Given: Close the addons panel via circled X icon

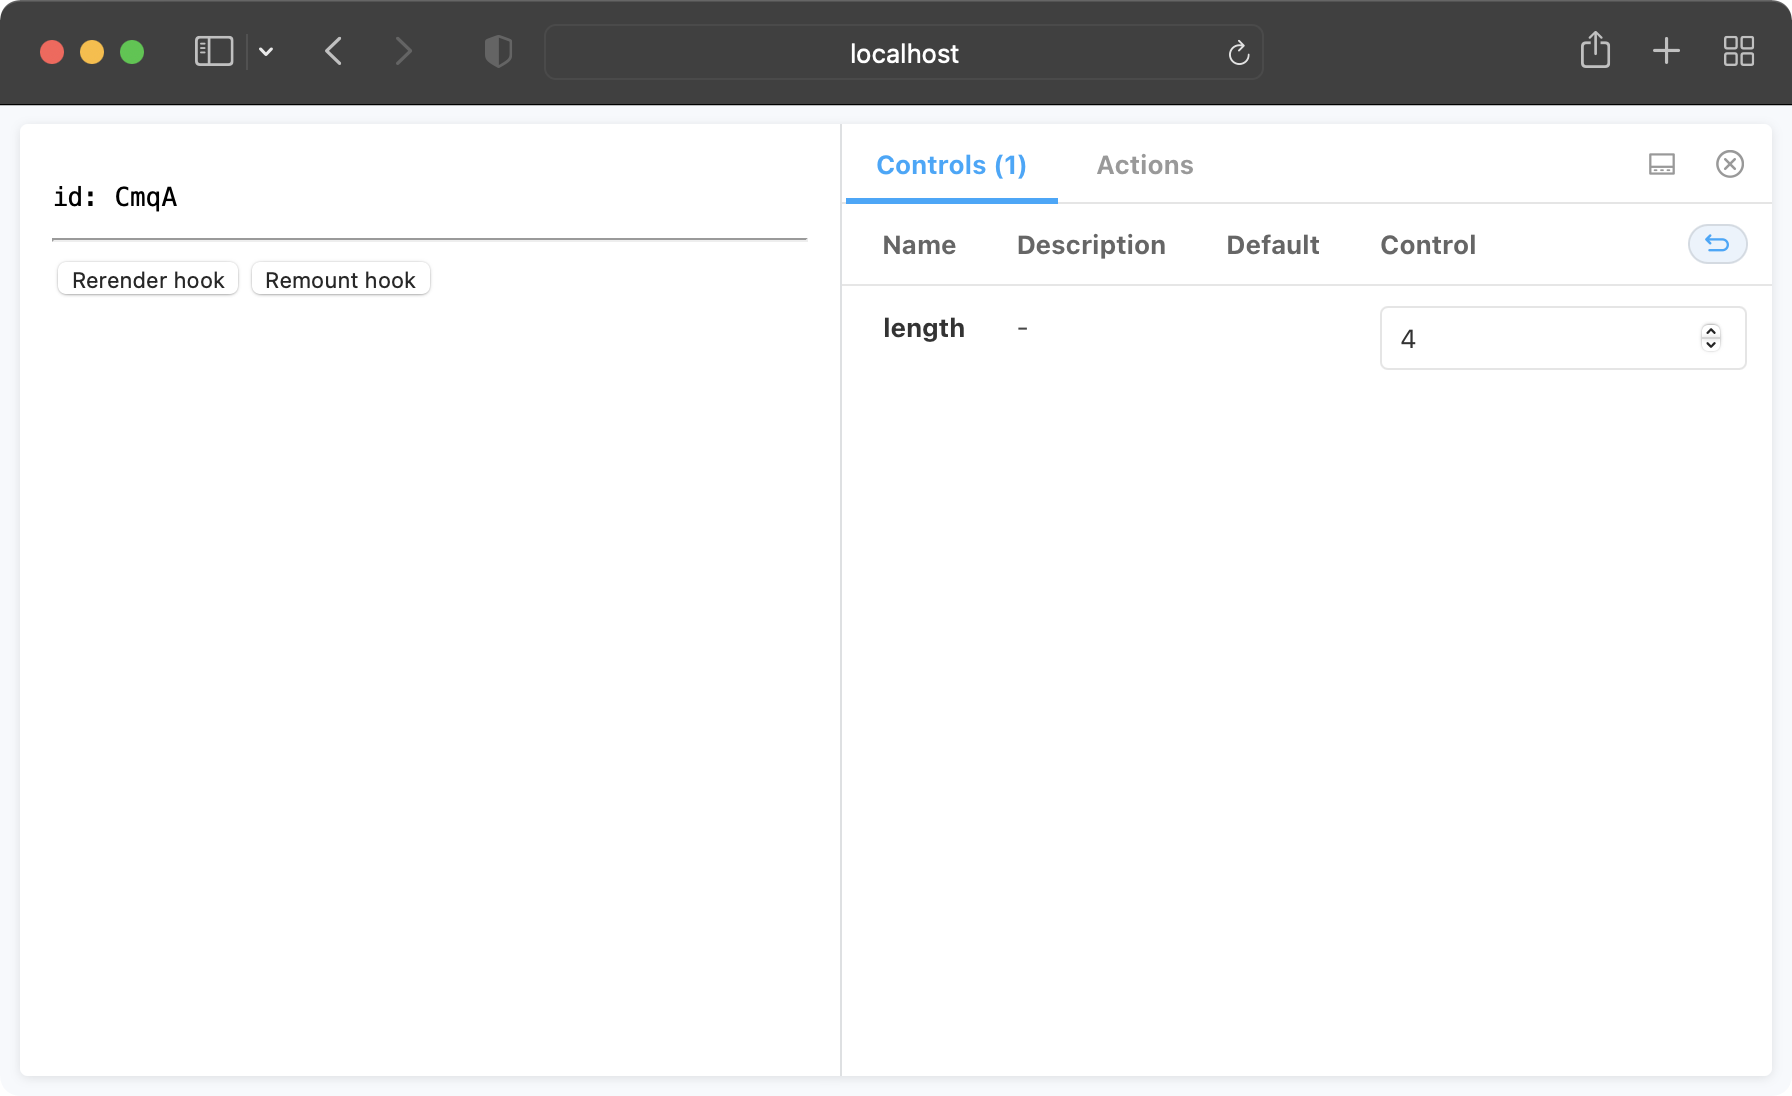Looking at the screenshot, I should (1730, 164).
